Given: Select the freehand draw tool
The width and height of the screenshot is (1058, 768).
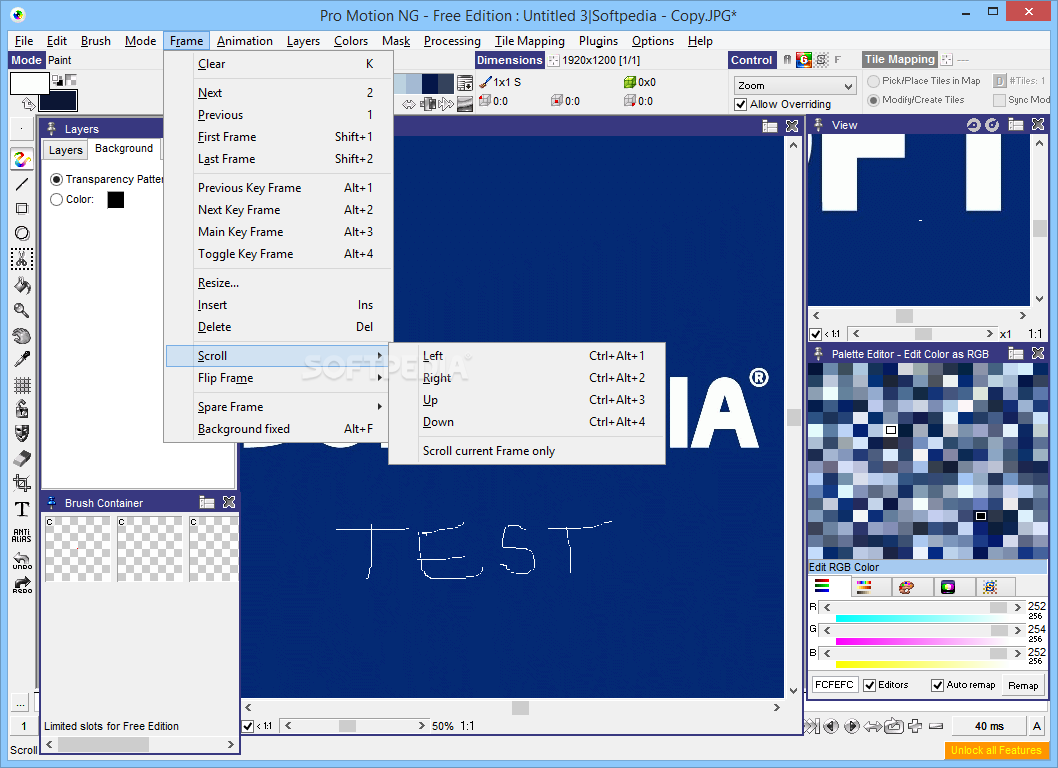Looking at the screenshot, I should [22, 159].
